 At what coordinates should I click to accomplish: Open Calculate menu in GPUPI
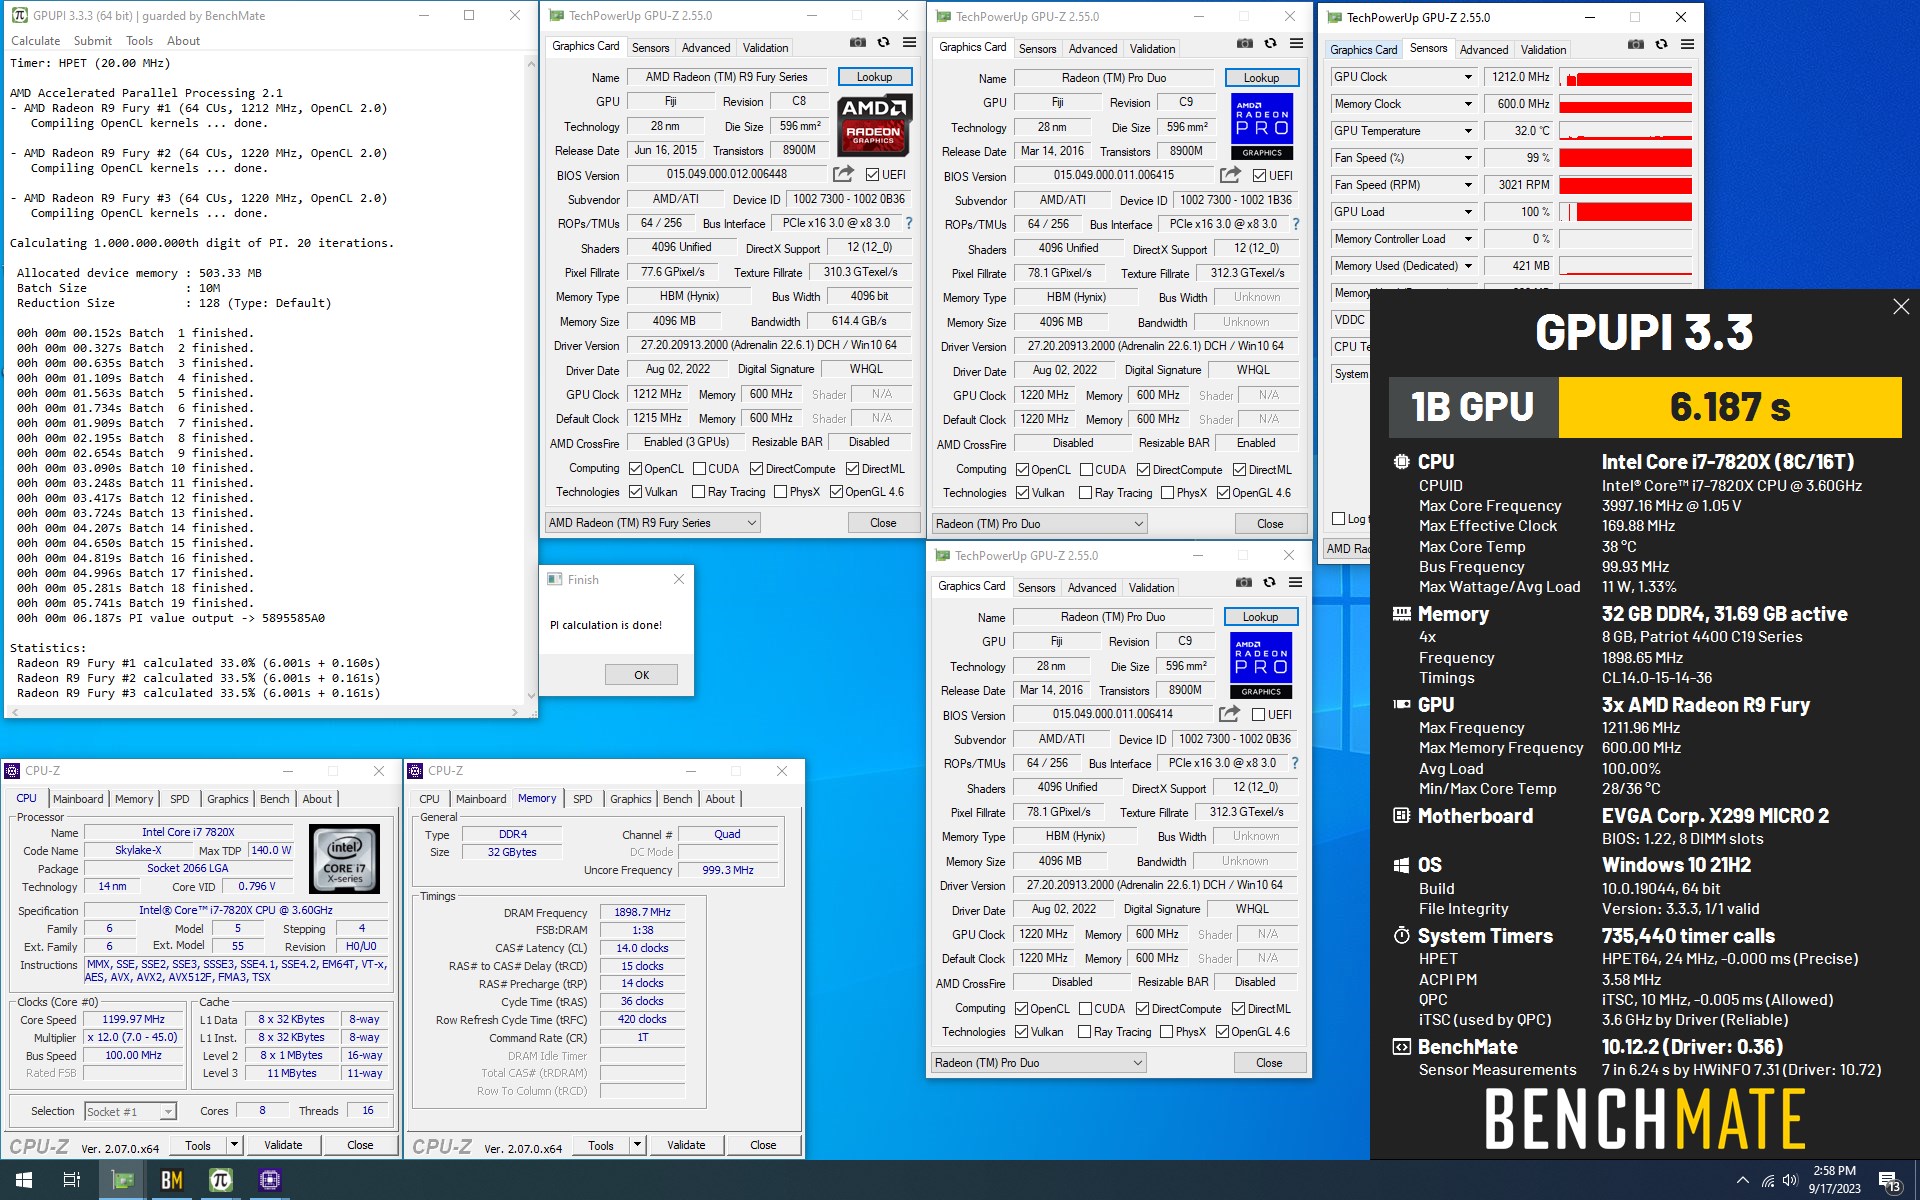[35, 41]
